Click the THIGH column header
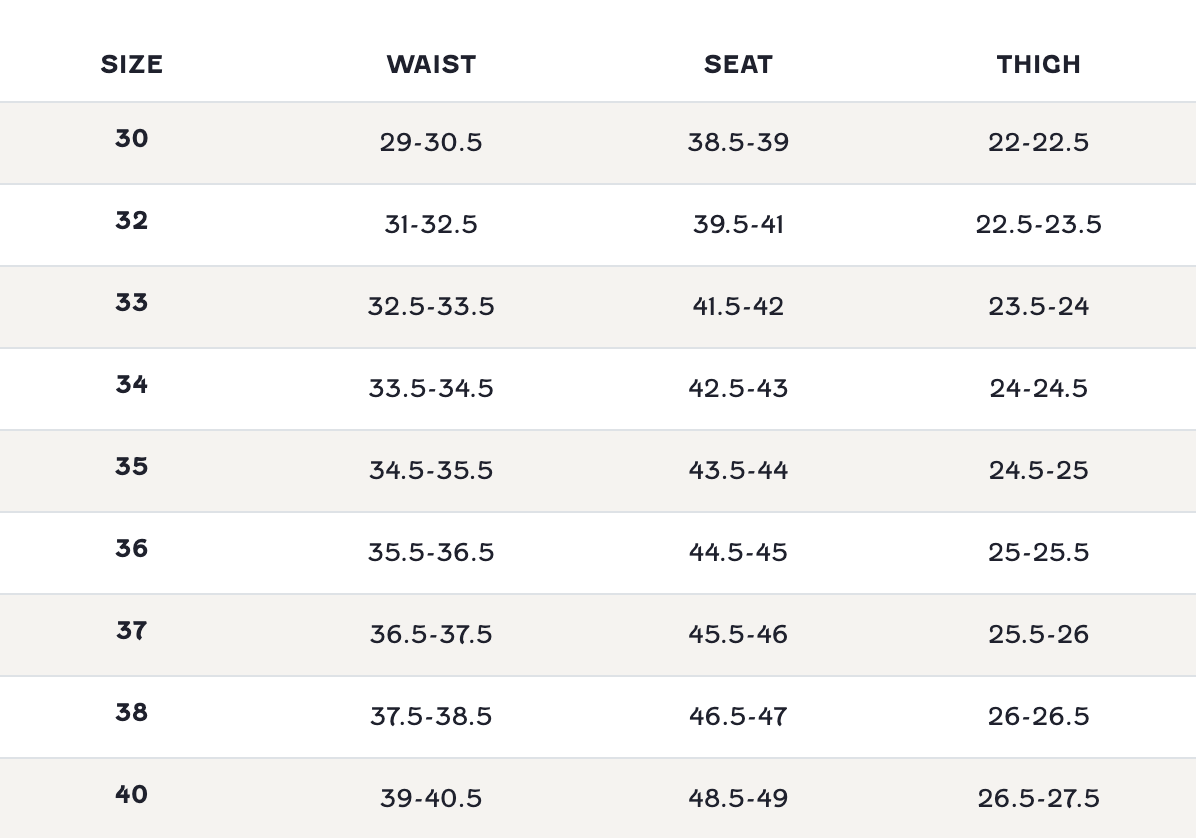The image size is (1196, 838). pyautogui.click(x=1038, y=65)
